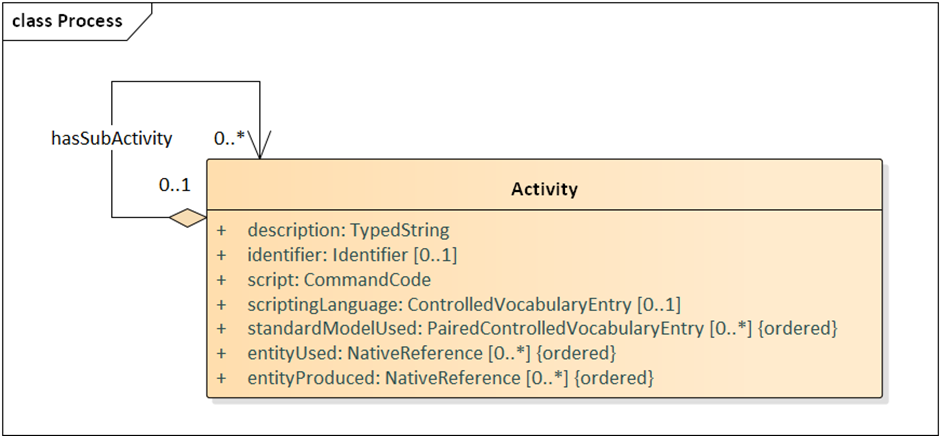This screenshot has width=940, height=436.
Task: Select the Activity class title
Action: tap(544, 190)
